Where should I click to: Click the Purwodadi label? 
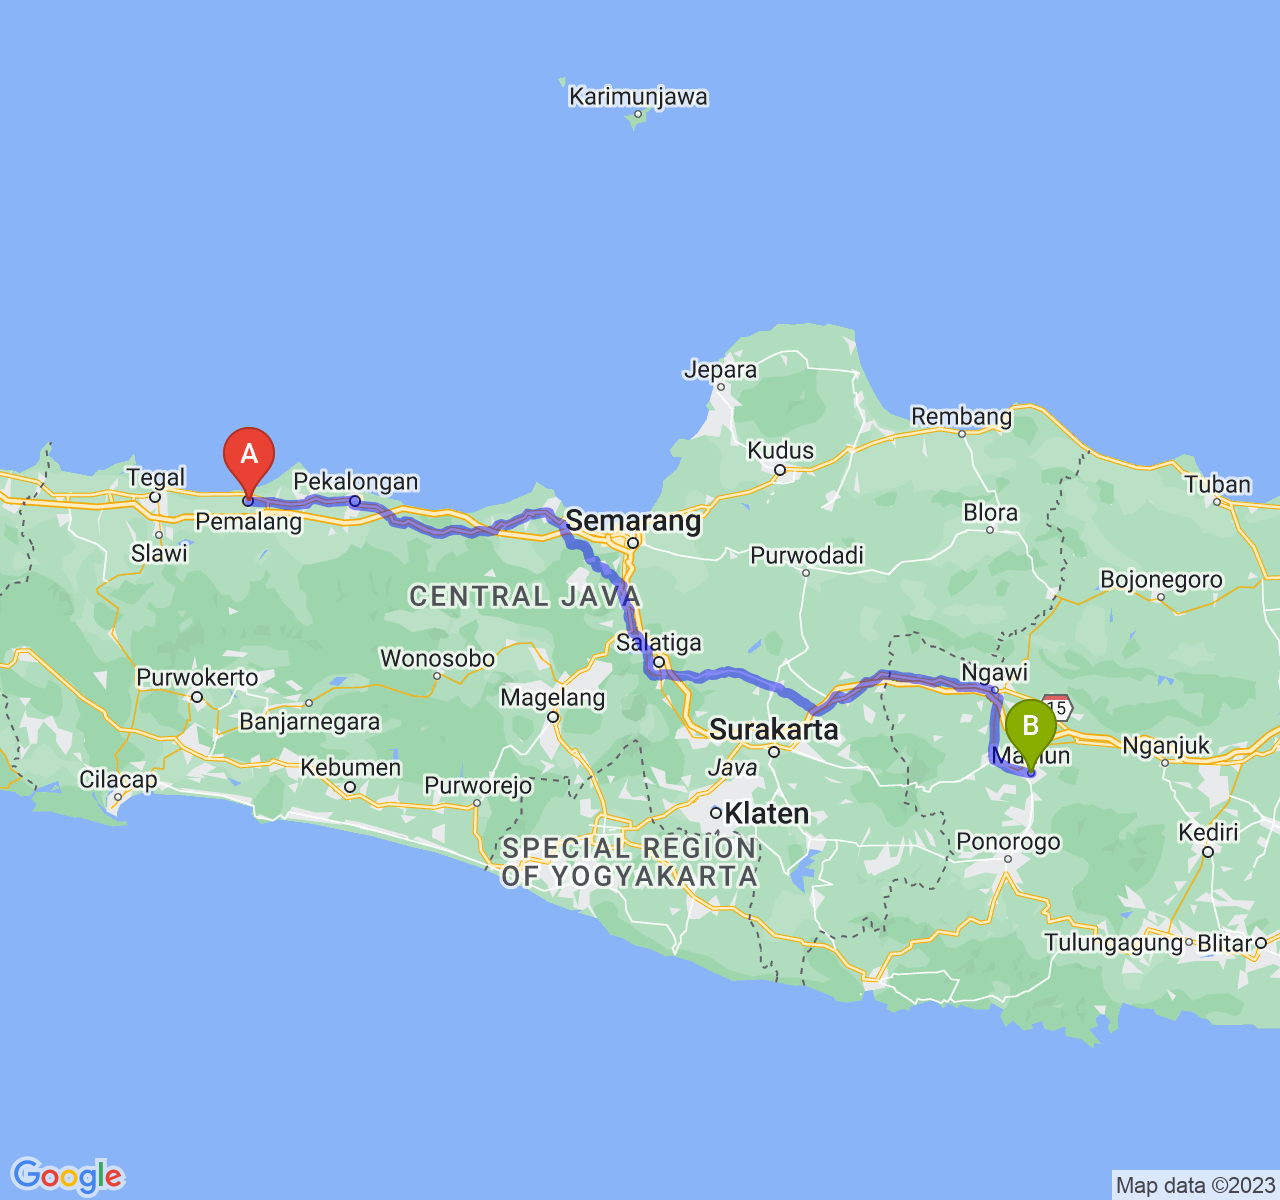tap(807, 555)
